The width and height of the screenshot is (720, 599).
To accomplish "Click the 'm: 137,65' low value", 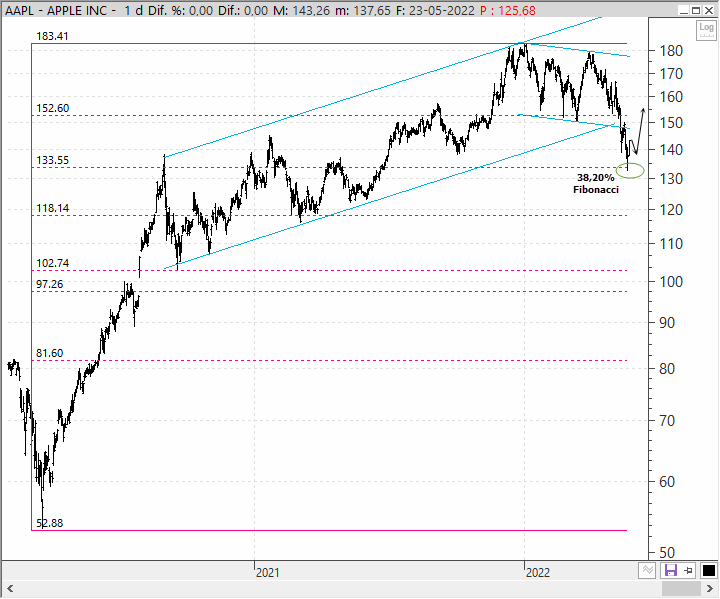I will coord(363,11).
